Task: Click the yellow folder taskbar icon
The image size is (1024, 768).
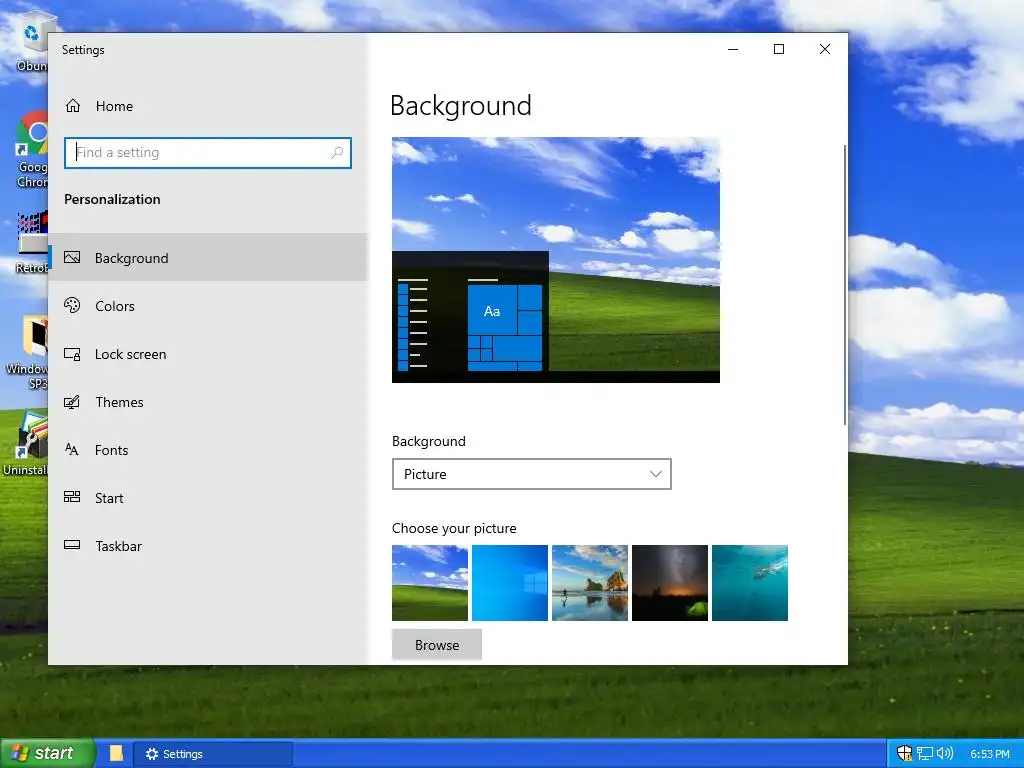Action: (116, 754)
